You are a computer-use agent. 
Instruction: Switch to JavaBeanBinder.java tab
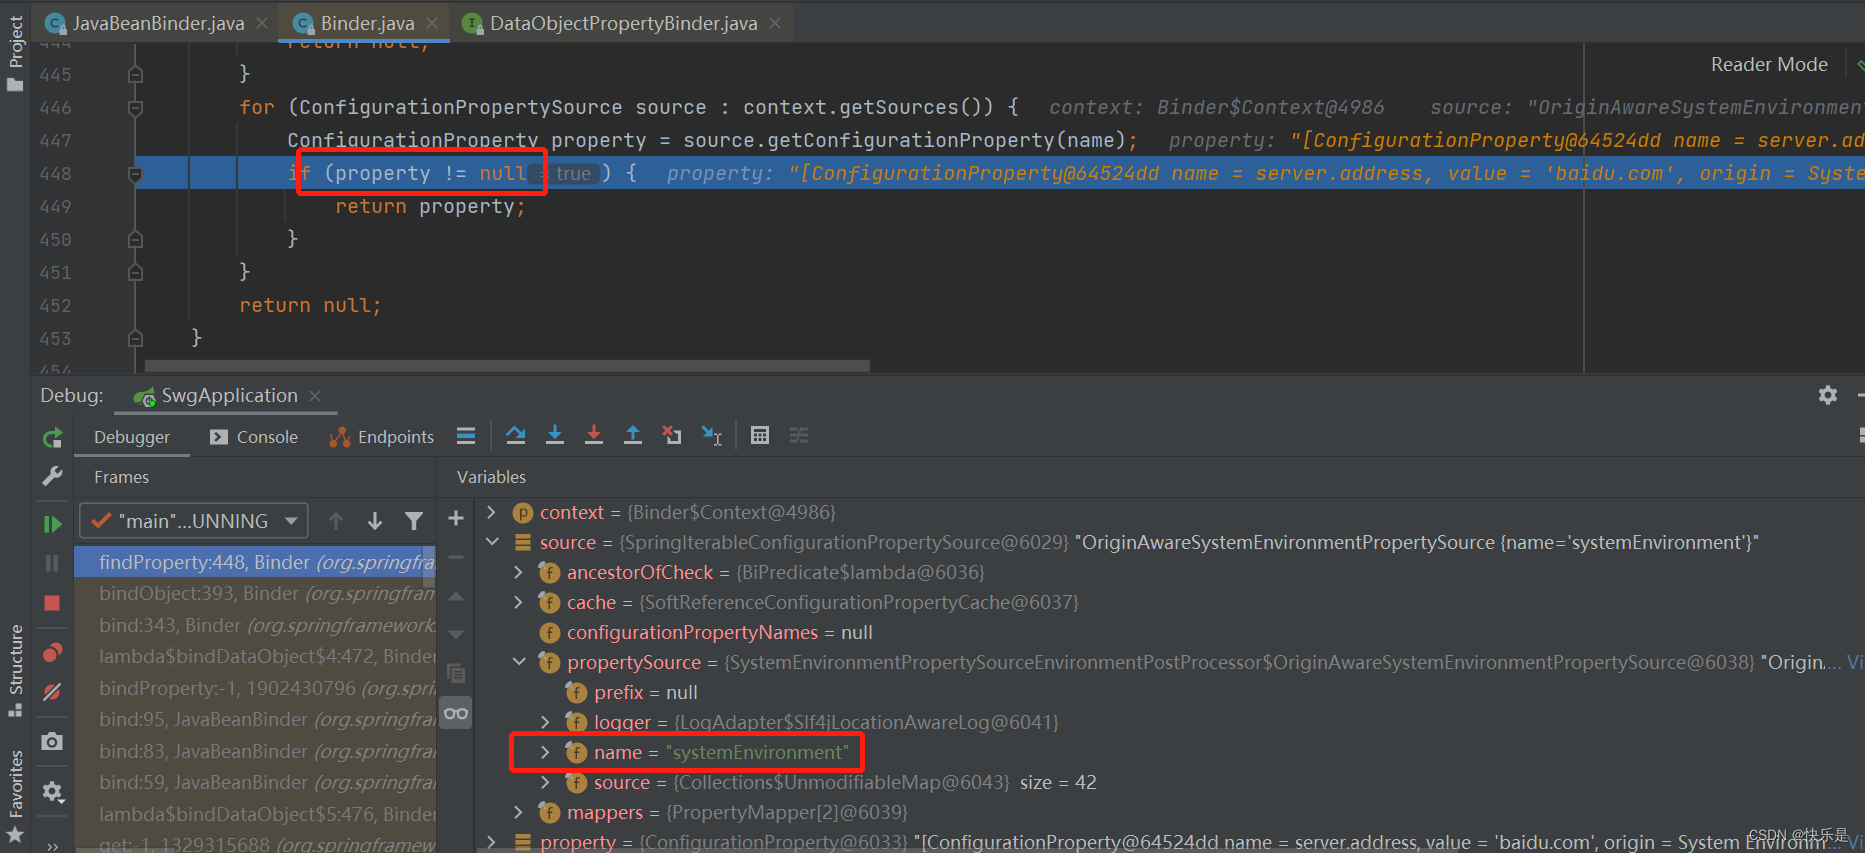158,23
